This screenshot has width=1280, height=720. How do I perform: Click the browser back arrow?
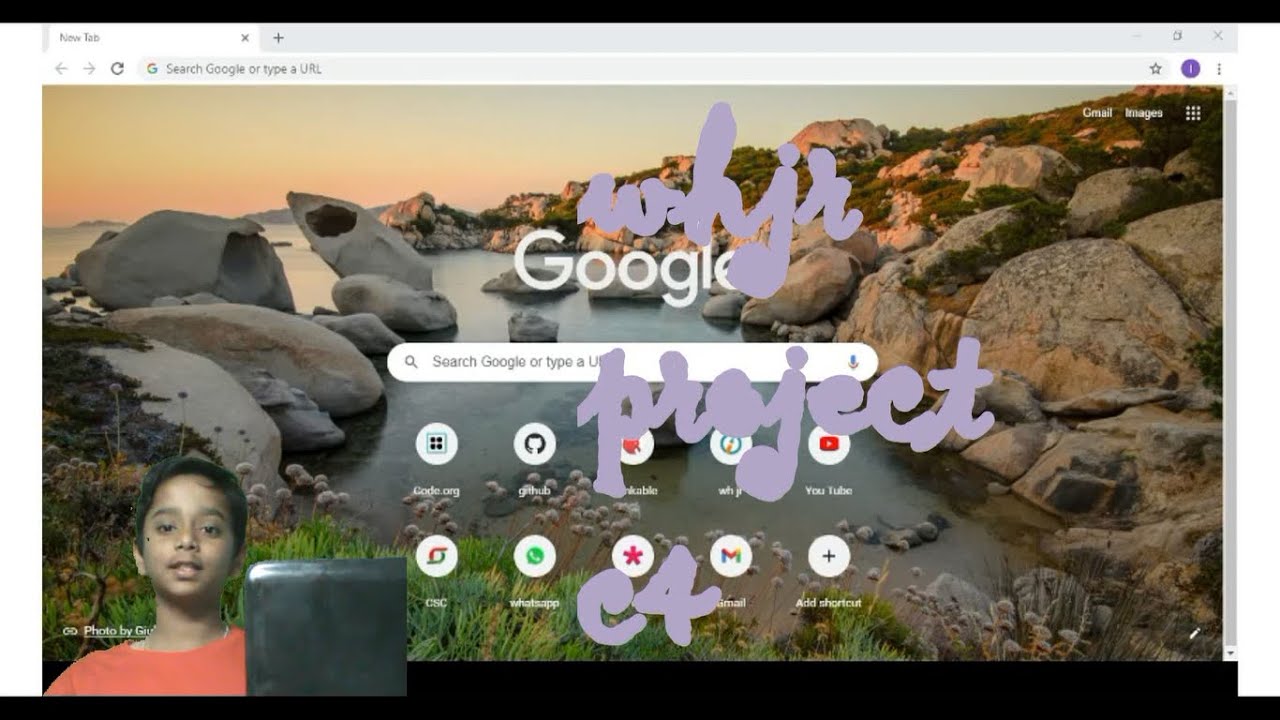pyautogui.click(x=61, y=69)
